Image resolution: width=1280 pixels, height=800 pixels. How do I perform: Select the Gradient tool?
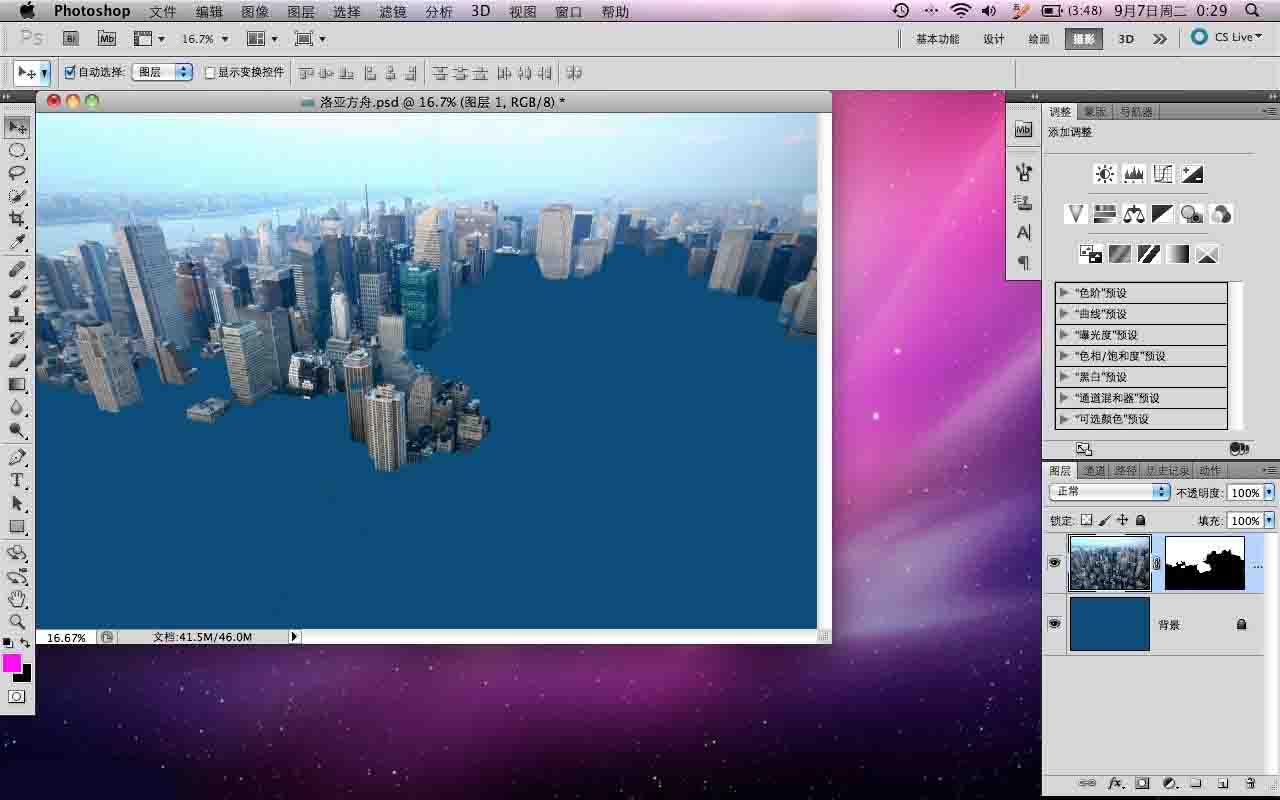[17, 384]
